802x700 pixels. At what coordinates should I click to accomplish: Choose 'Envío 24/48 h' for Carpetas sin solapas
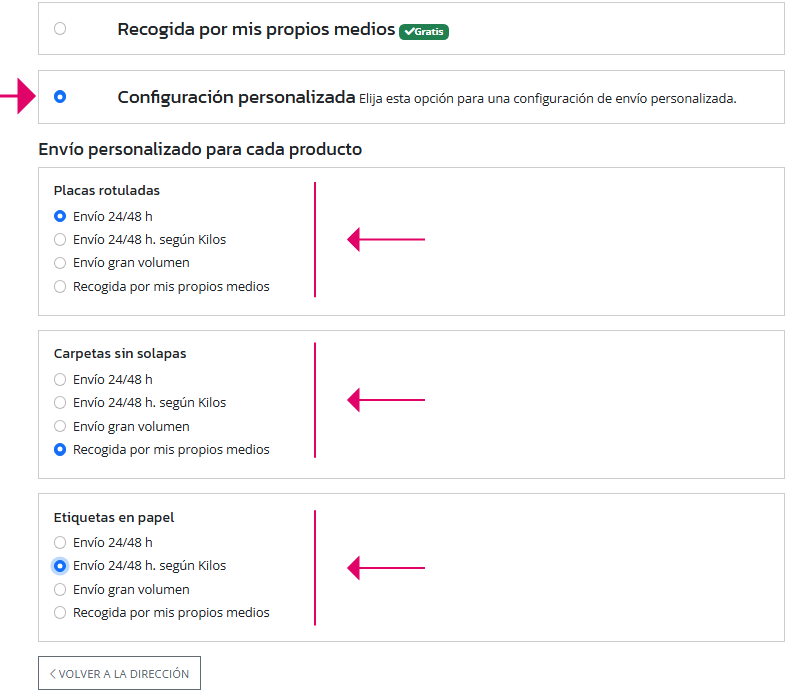[60, 379]
